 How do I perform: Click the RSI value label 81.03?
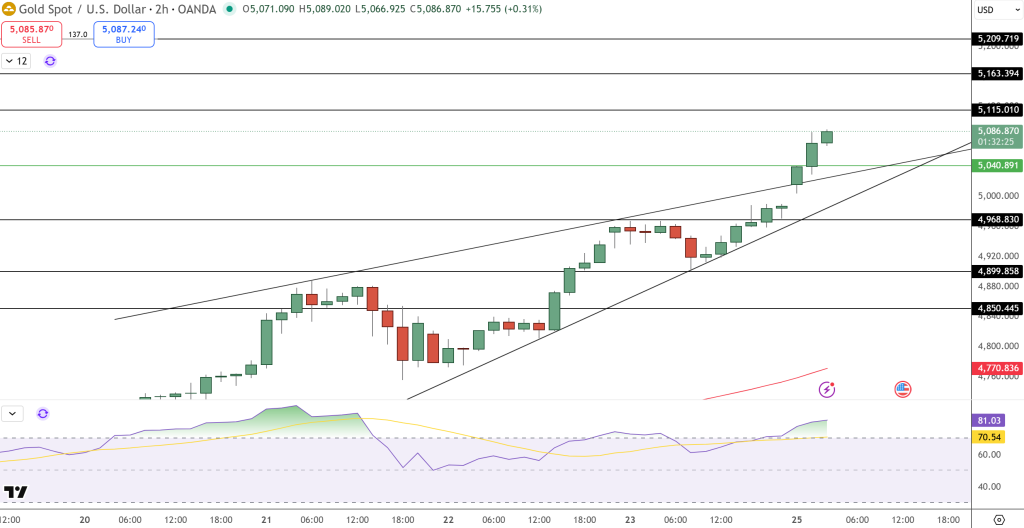tap(986, 420)
